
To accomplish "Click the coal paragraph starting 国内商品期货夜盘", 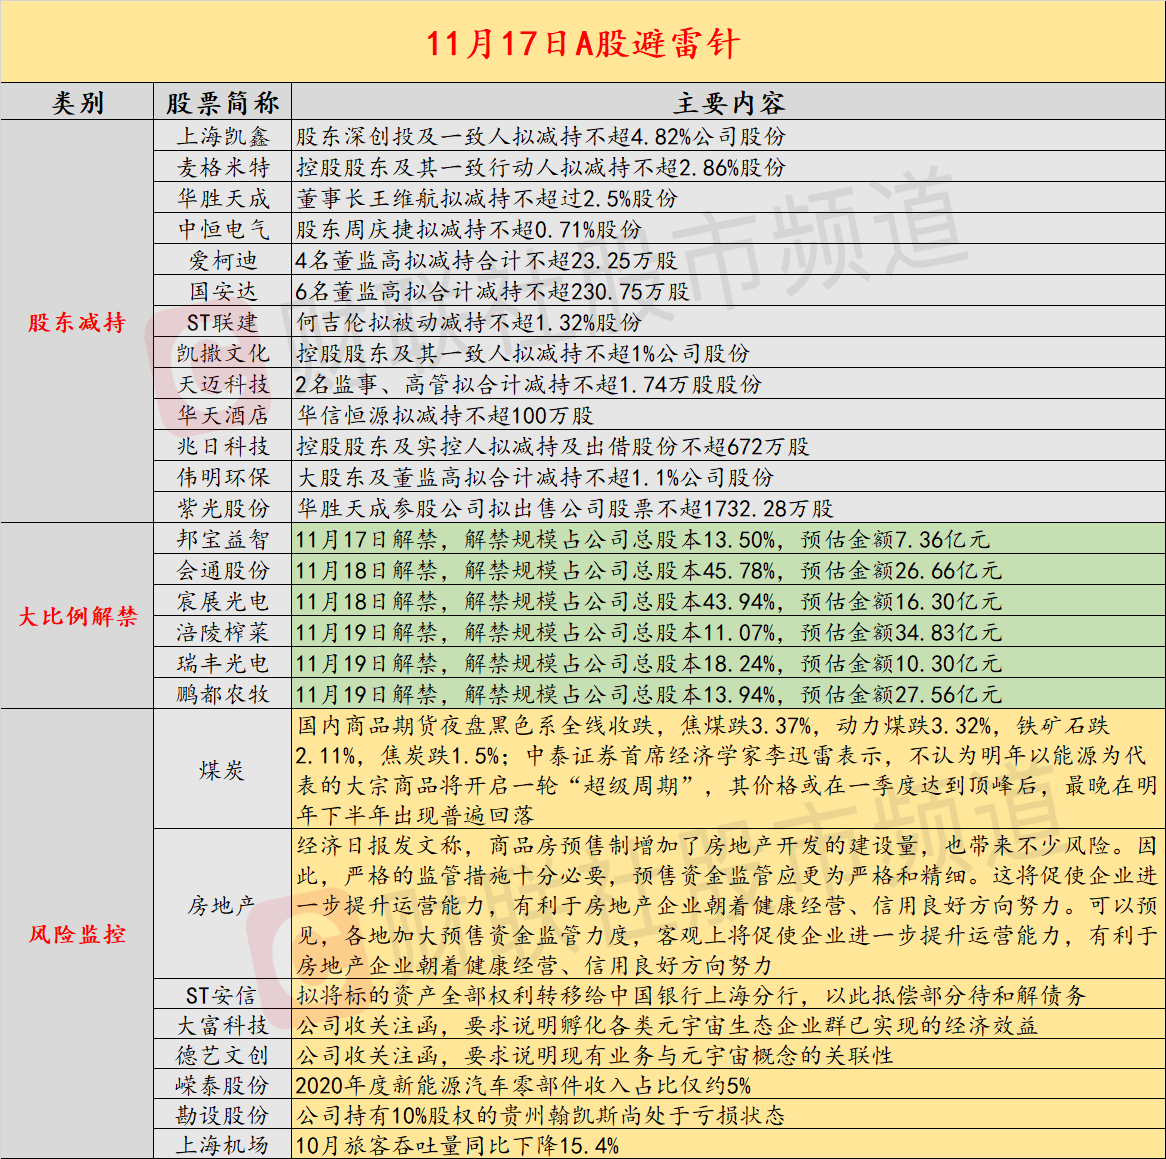I will (x=727, y=770).
